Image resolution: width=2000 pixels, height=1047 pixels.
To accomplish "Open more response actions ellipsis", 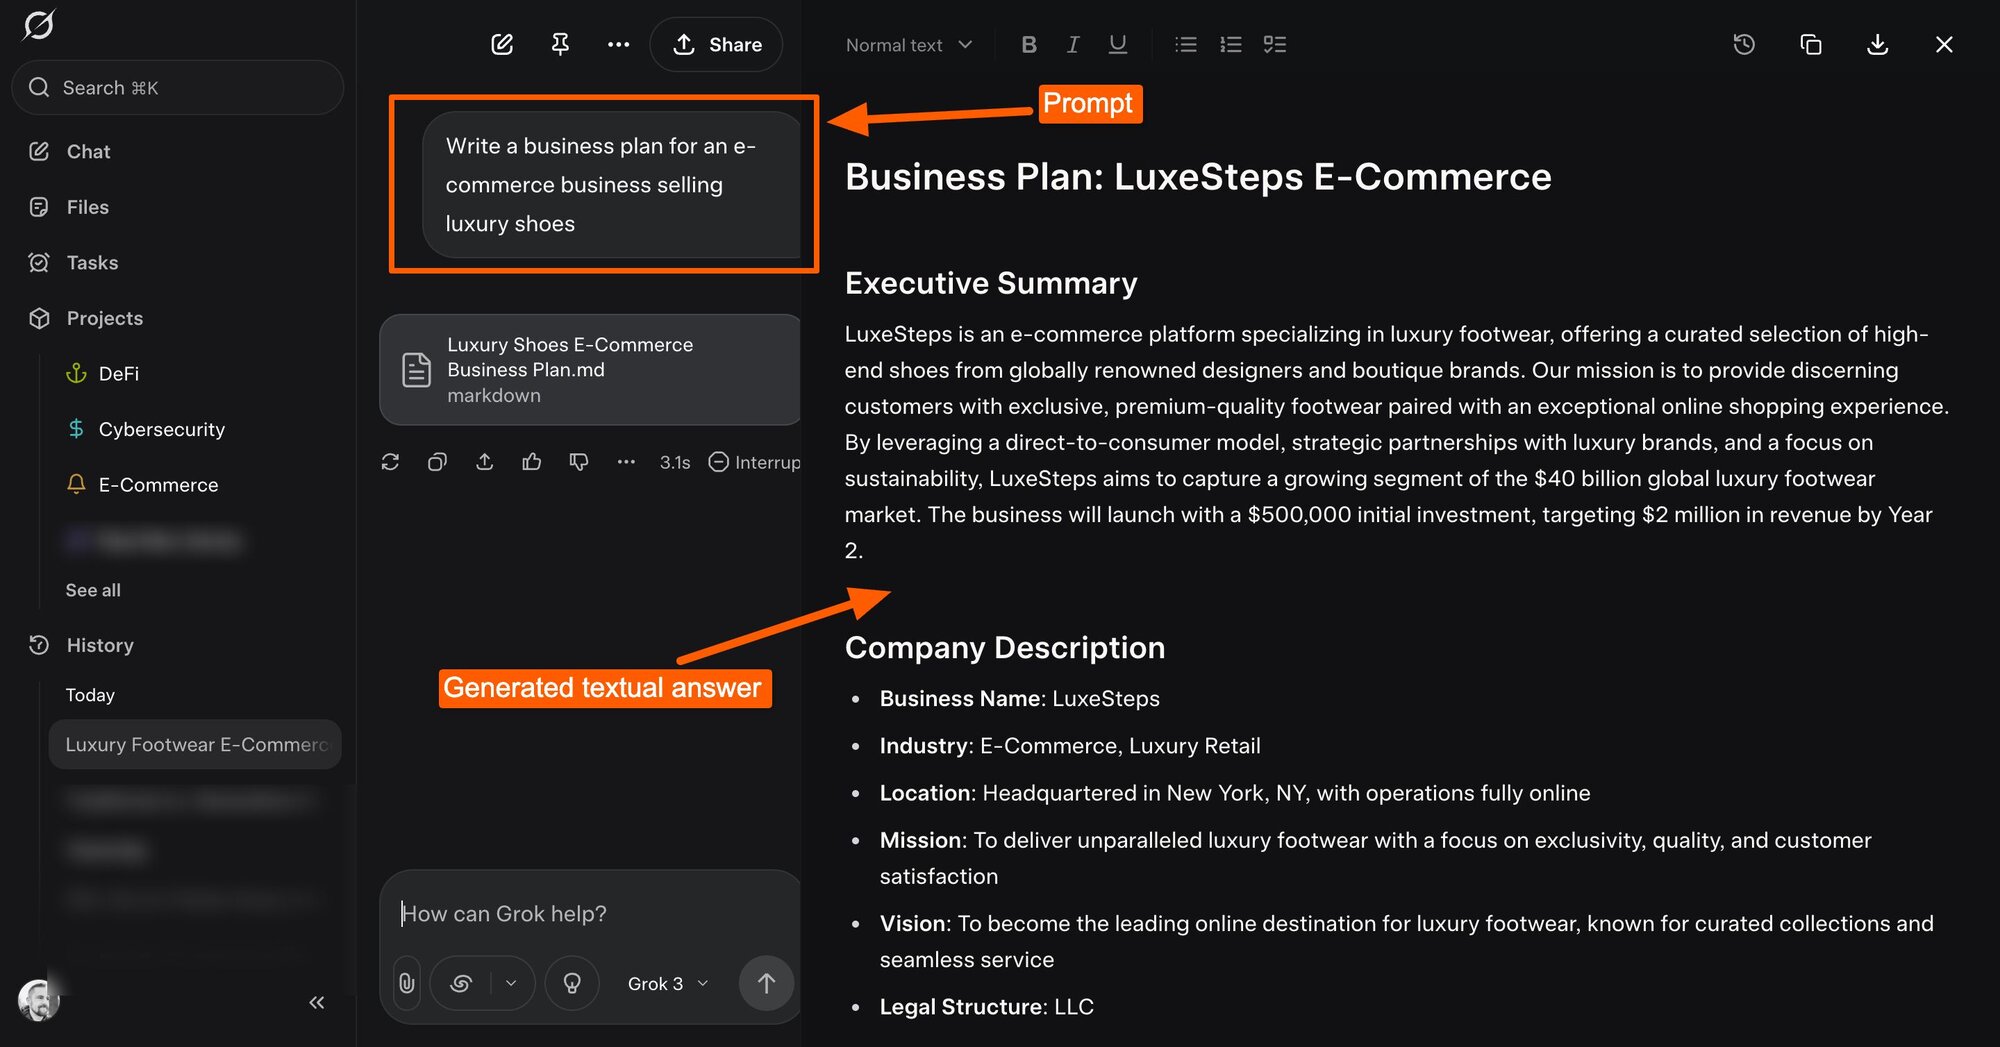I will [626, 462].
